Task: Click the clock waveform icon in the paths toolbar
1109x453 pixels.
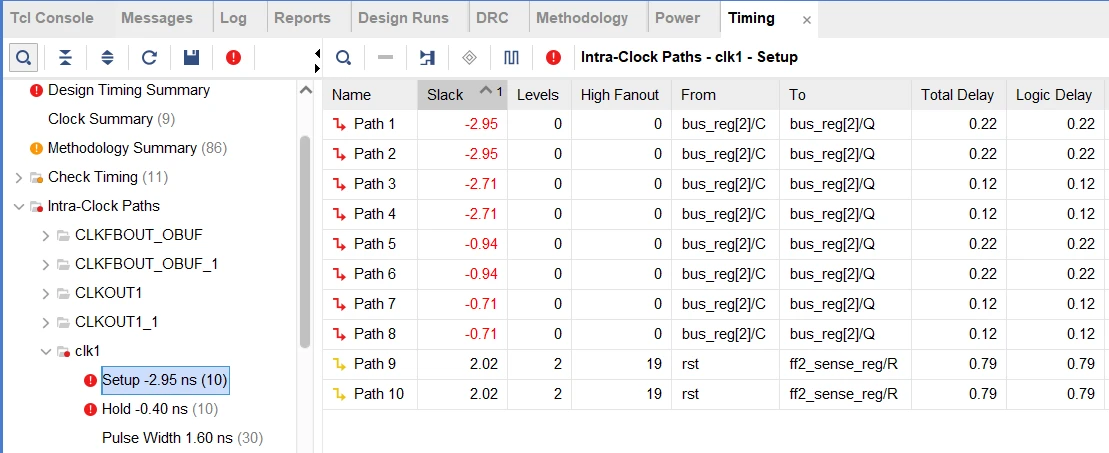Action: (x=511, y=57)
